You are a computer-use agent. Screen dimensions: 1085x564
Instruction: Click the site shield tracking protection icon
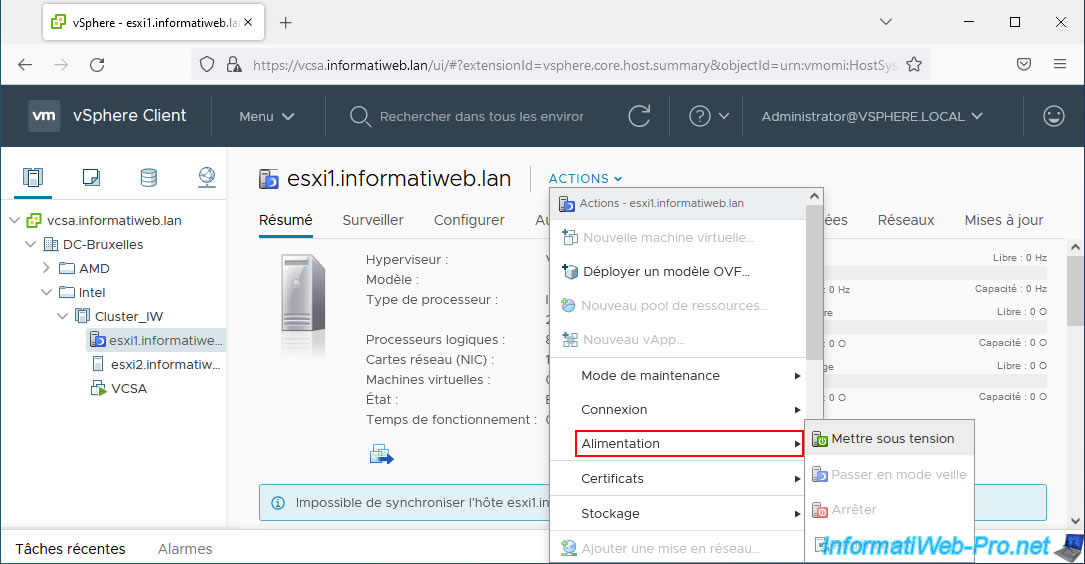point(207,64)
